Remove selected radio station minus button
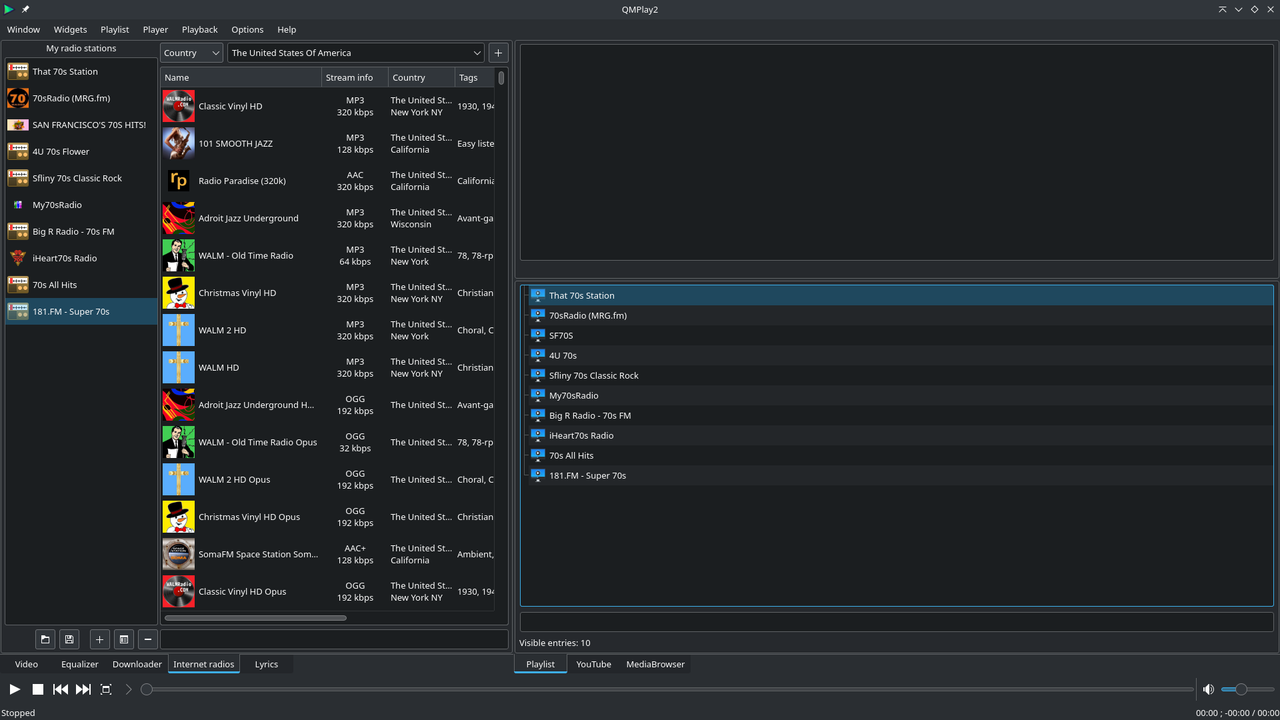This screenshot has width=1280, height=720. [x=148, y=639]
